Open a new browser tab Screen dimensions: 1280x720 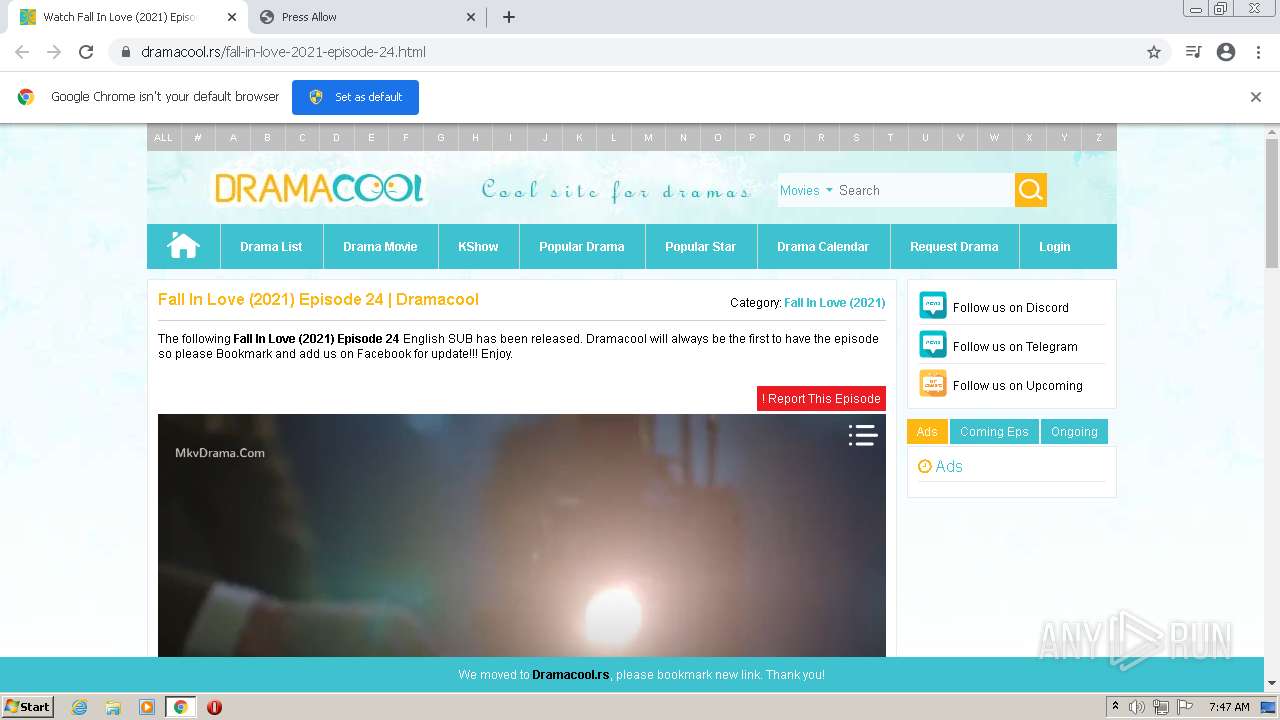tap(508, 17)
